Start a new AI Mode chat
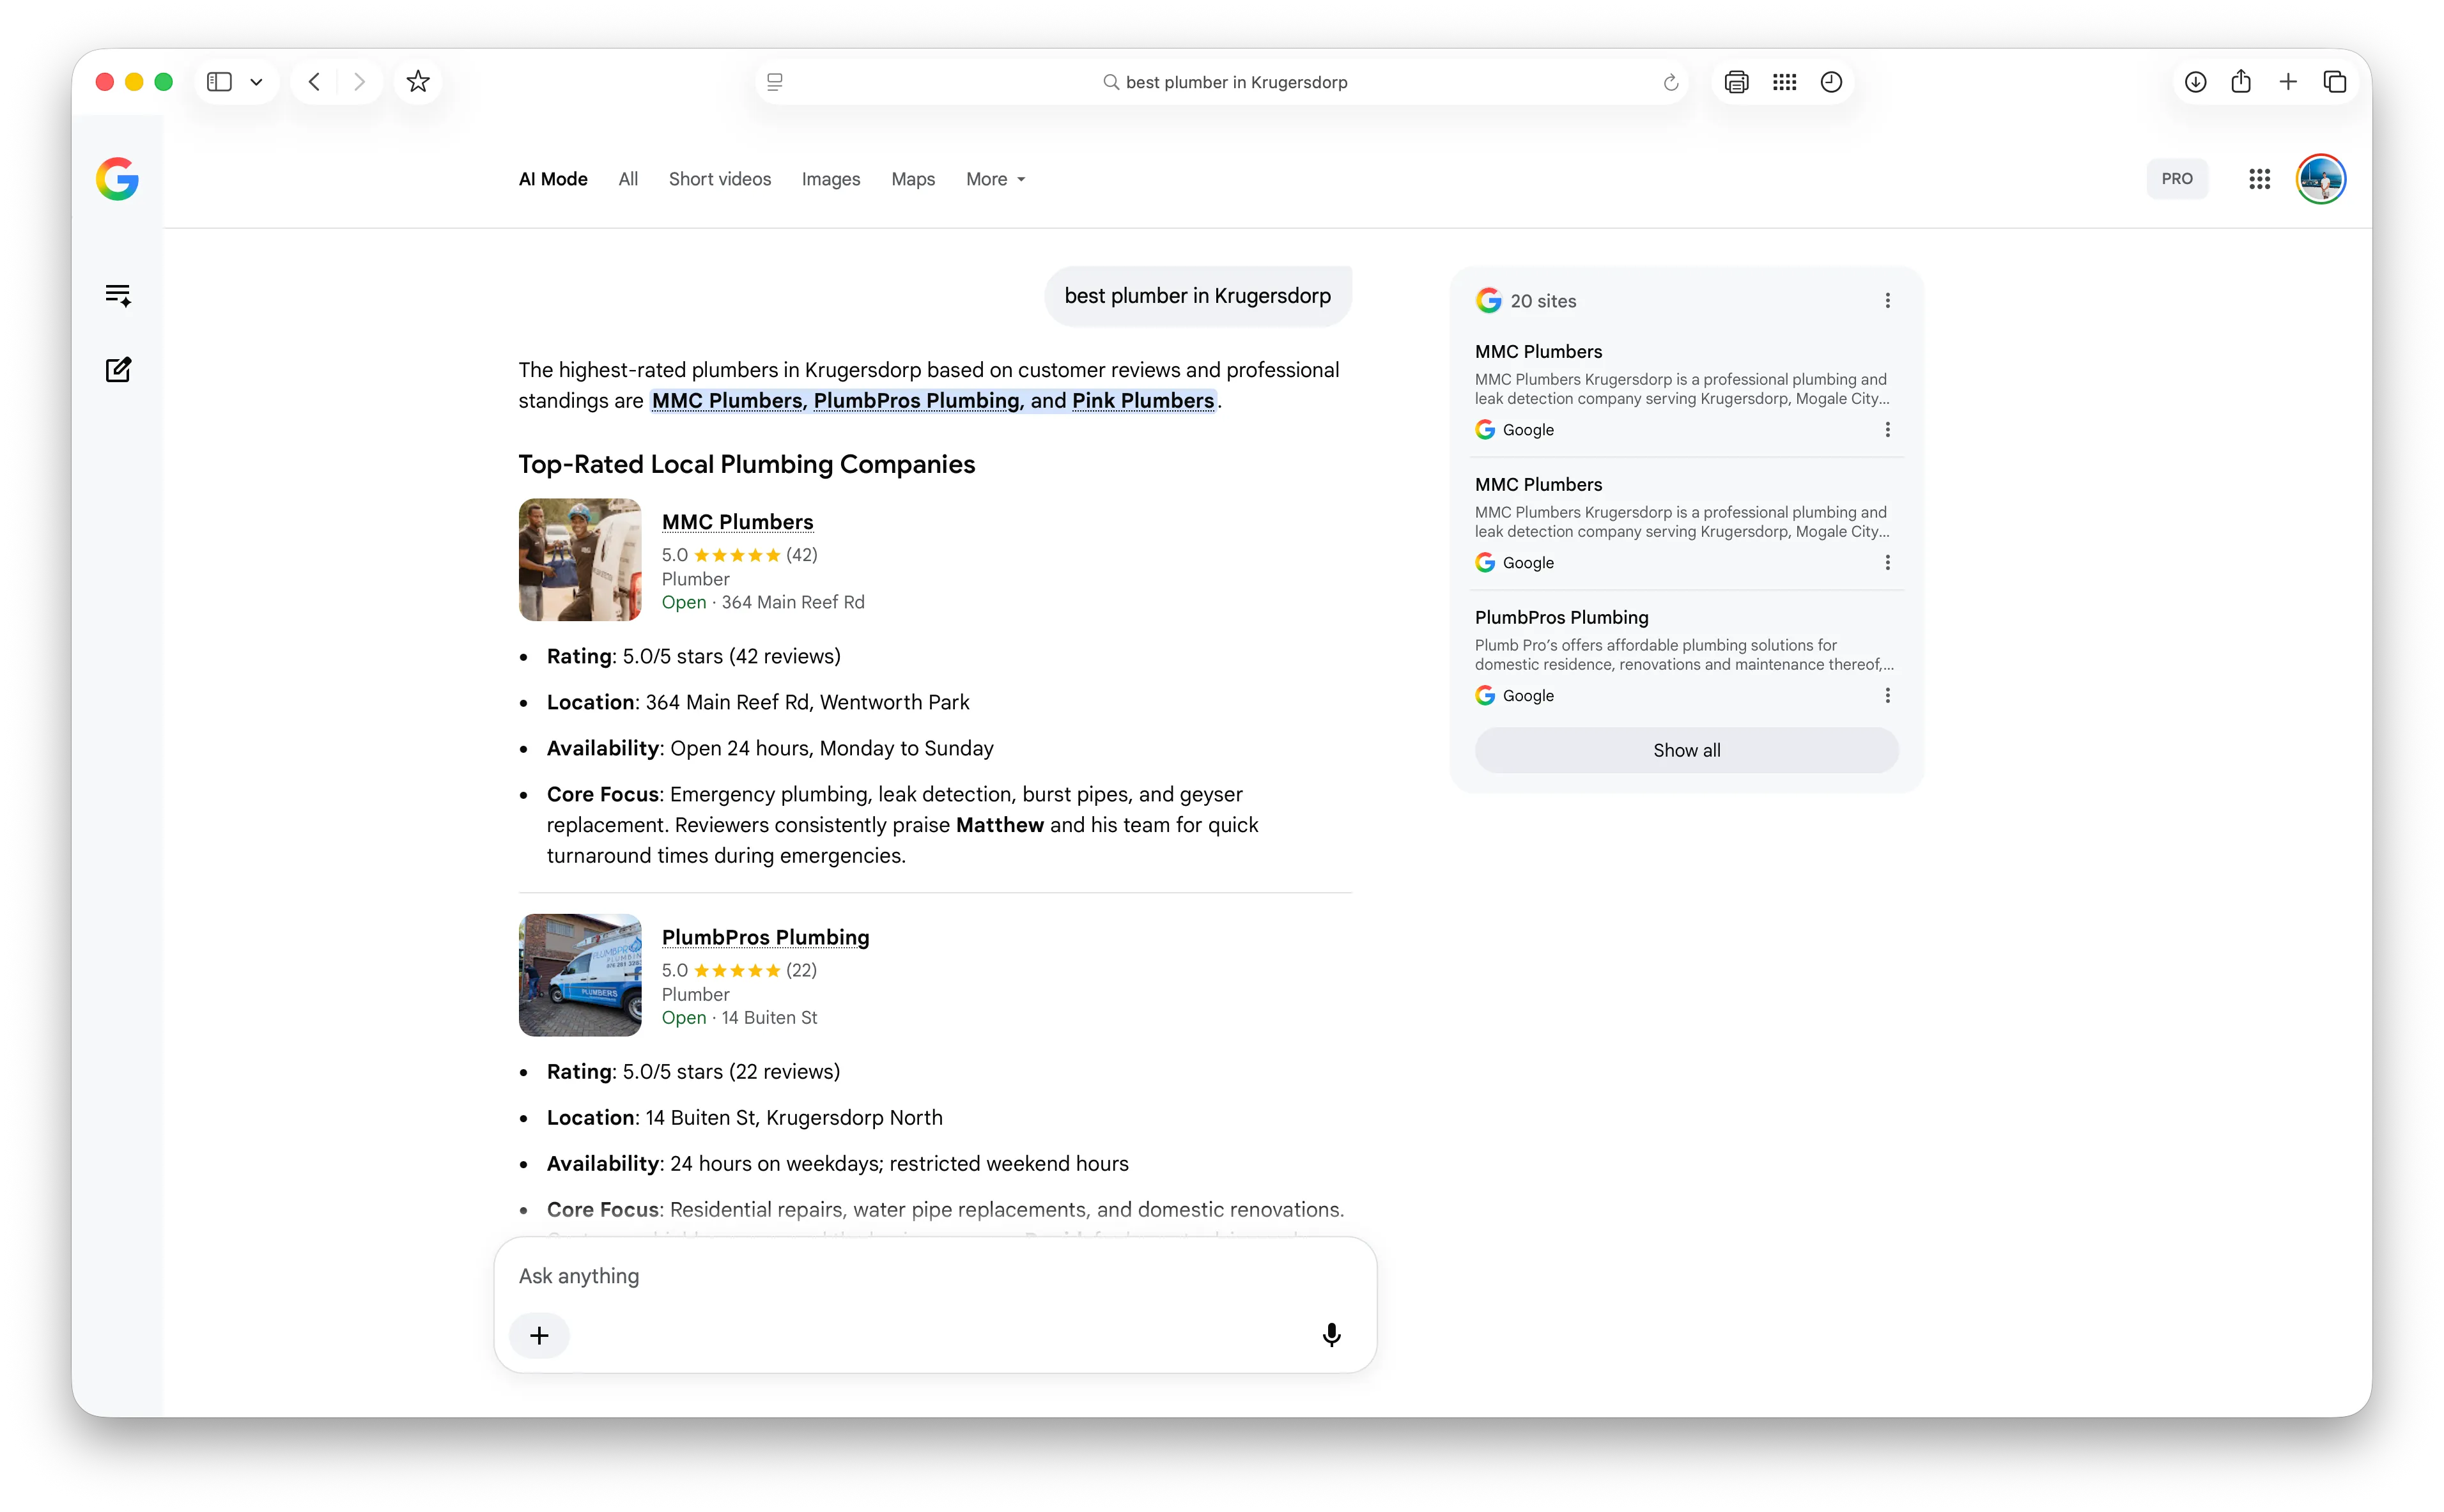 [118, 370]
